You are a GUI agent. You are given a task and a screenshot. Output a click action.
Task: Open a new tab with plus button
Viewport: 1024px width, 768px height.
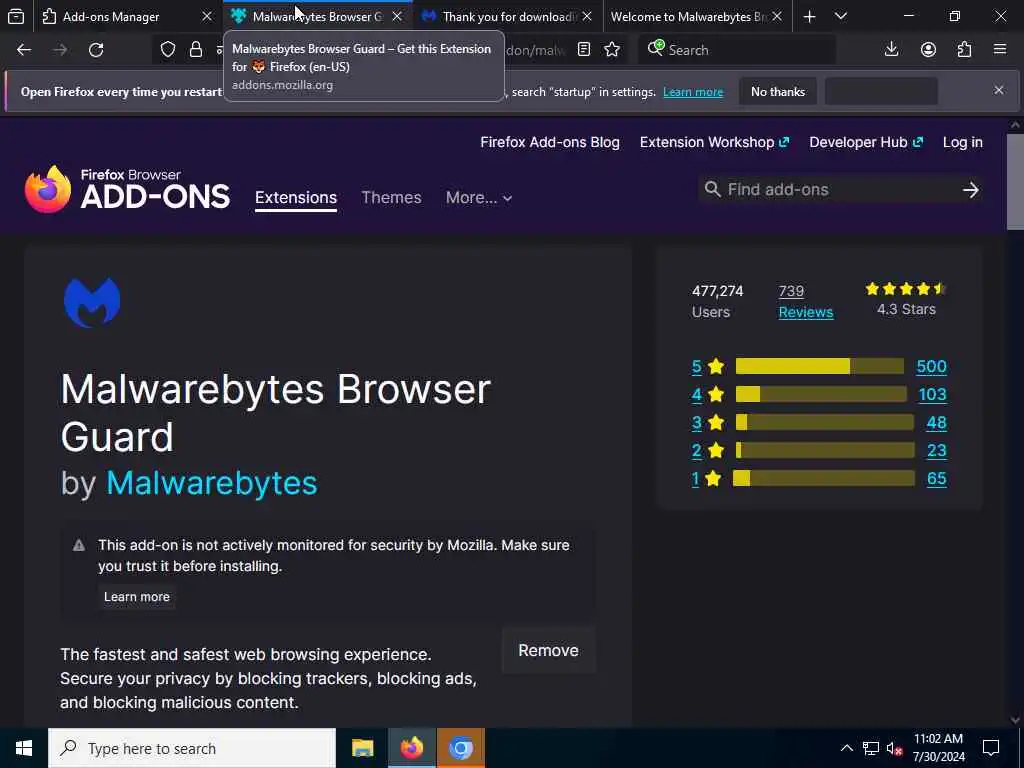pos(810,16)
